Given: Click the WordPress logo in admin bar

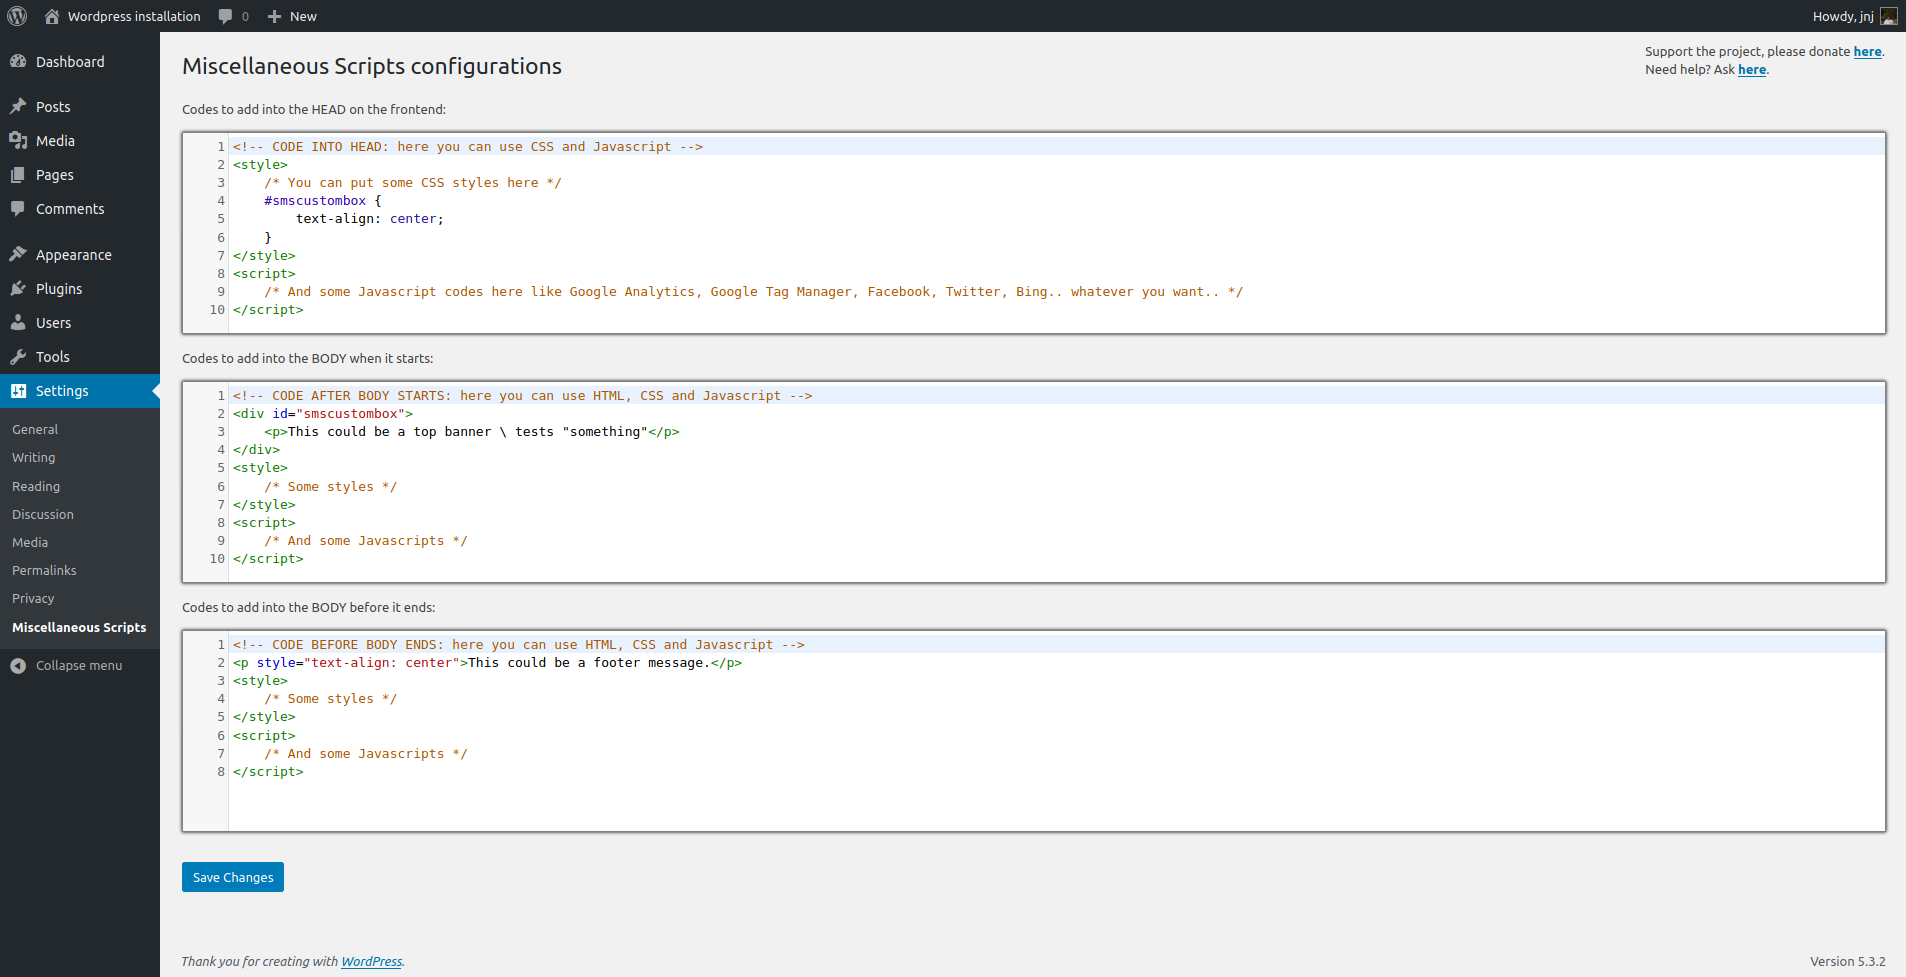Looking at the screenshot, I should point(17,16).
